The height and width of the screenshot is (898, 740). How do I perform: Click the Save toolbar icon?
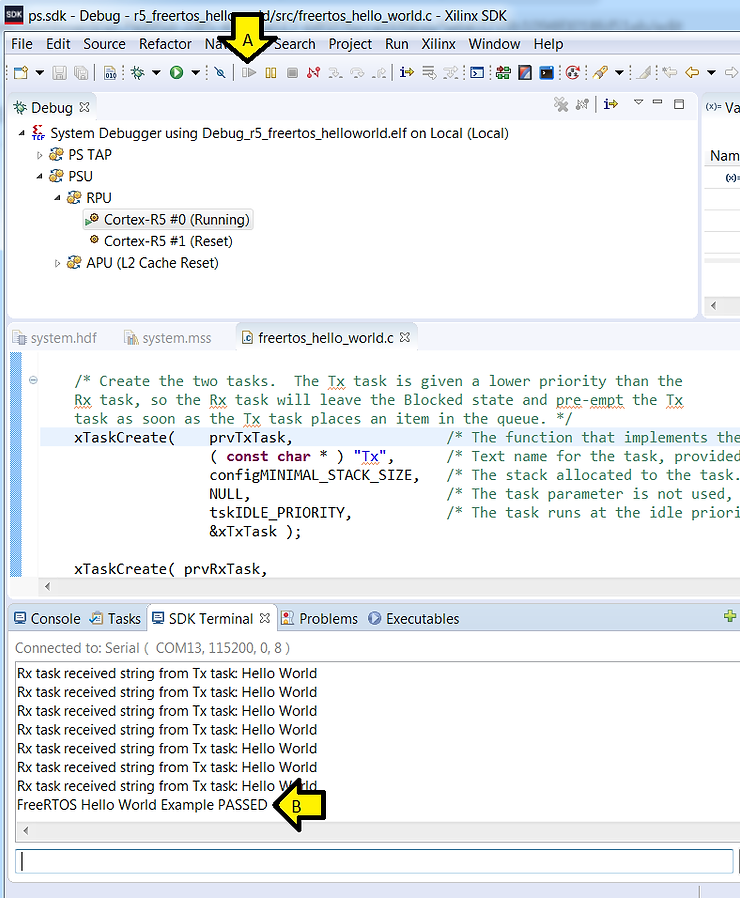click(x=60, y=73)
